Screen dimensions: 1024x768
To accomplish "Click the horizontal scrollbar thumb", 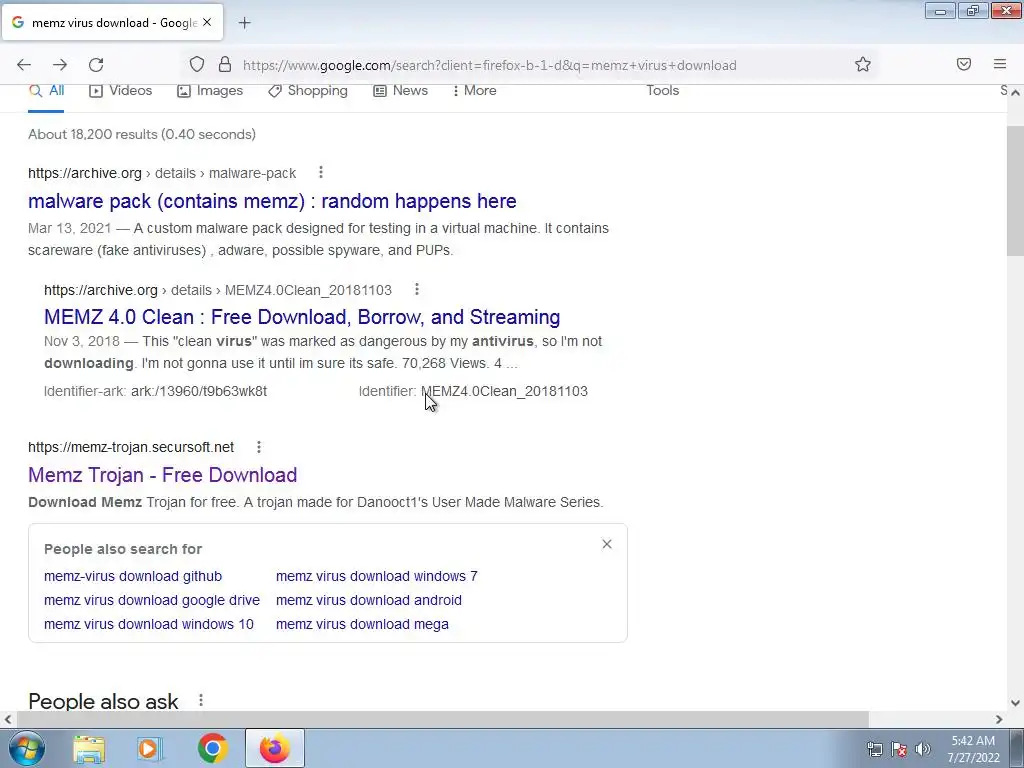I will tap(441, 719).
